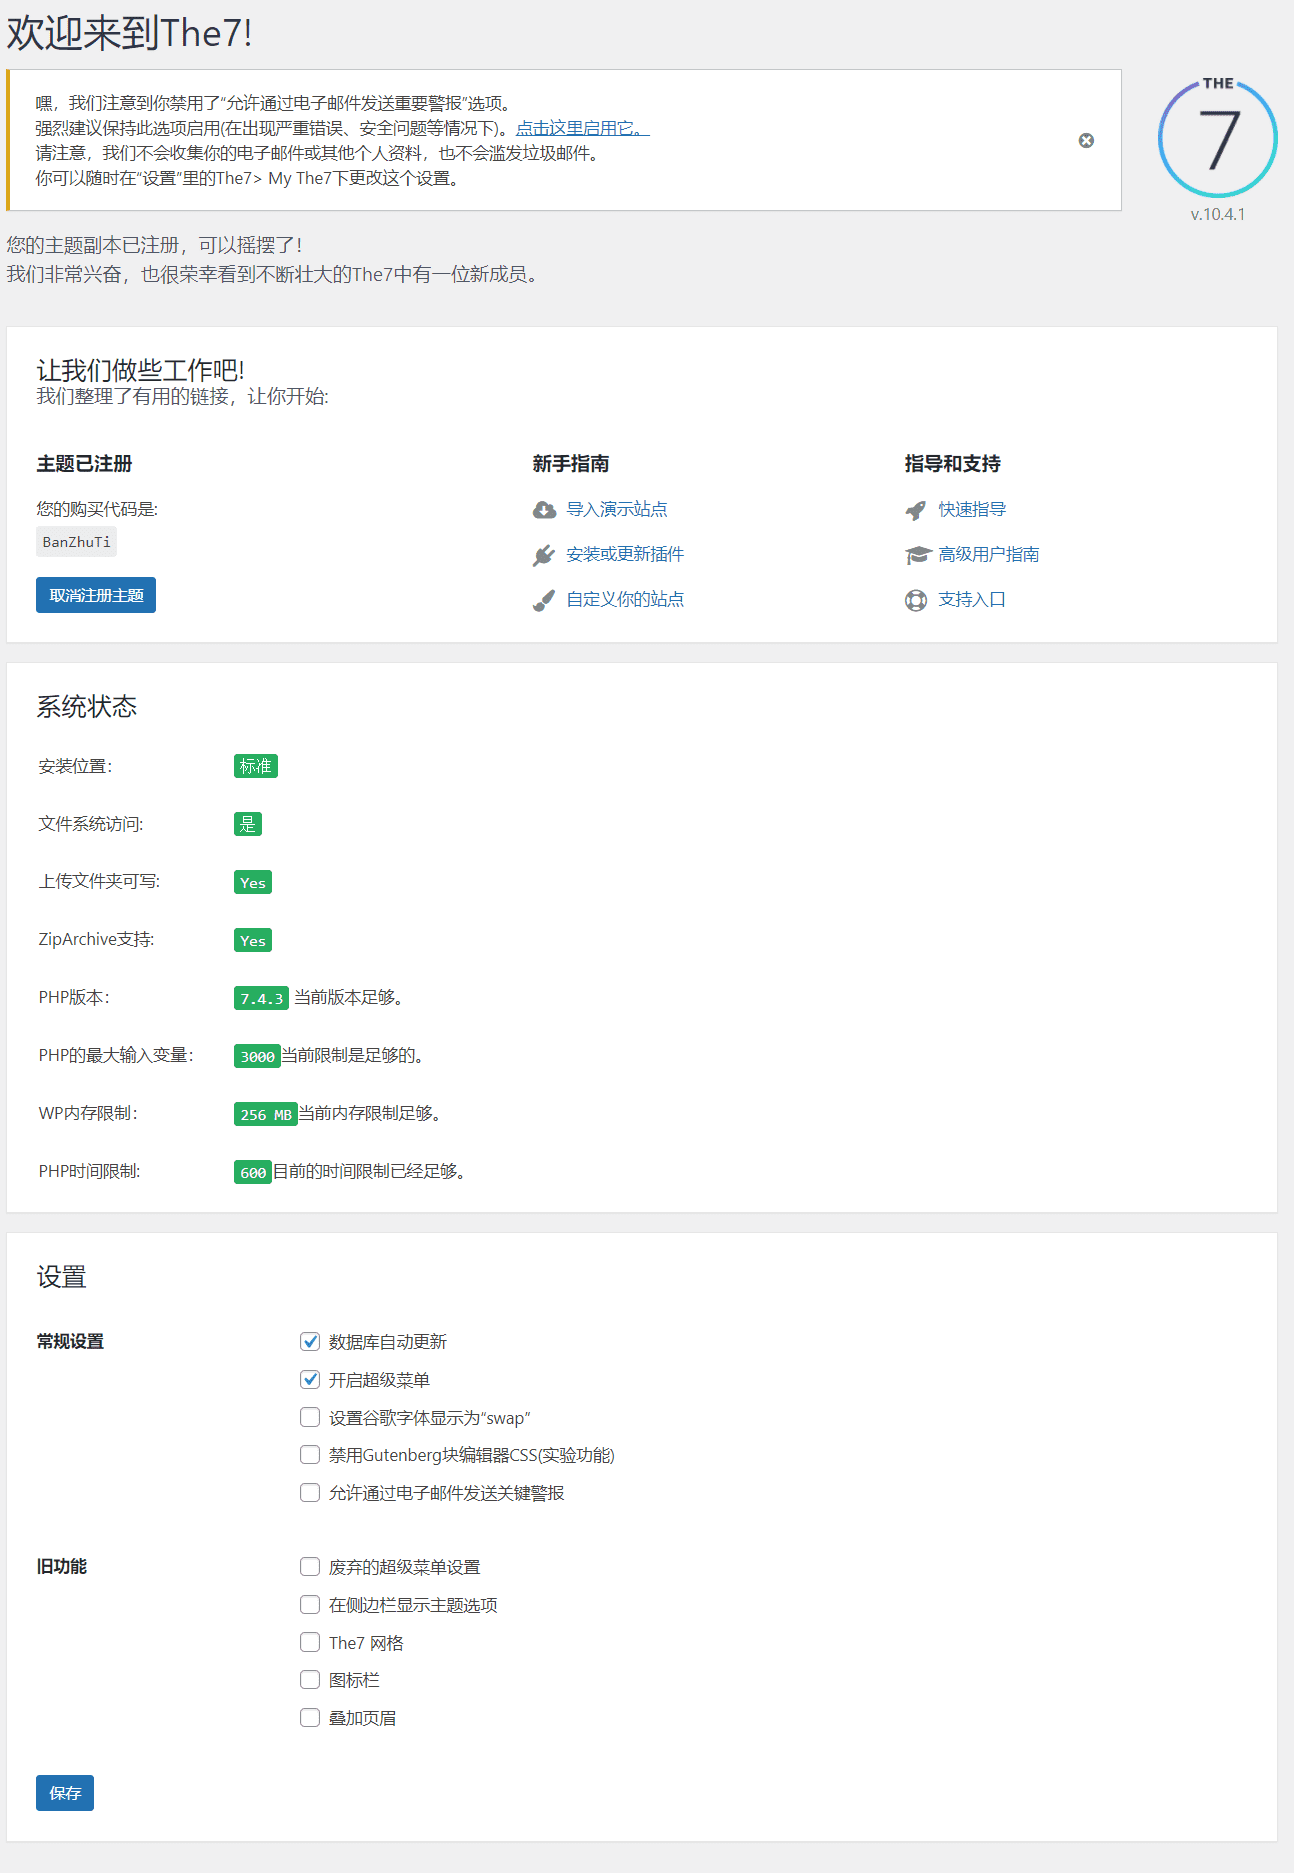Open 安装或更新插件 link
This screenshot has width=1294, height=1873.
click(x=625, y=554)
